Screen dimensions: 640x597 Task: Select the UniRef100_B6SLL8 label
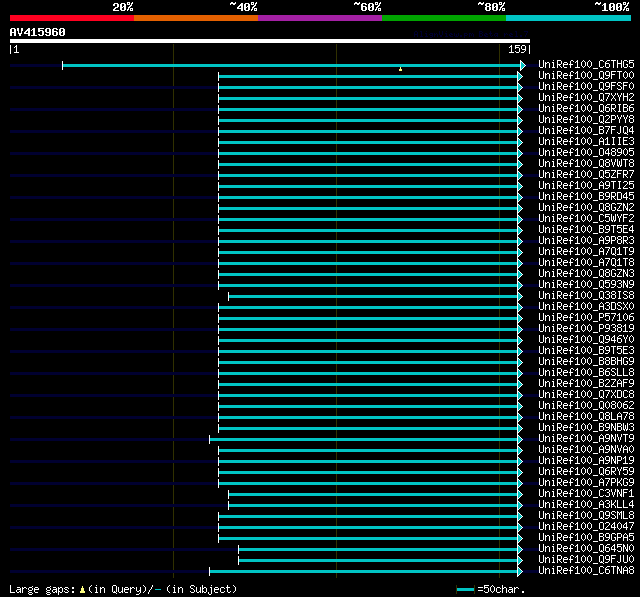pyautogui.click(x=586, y=373)
